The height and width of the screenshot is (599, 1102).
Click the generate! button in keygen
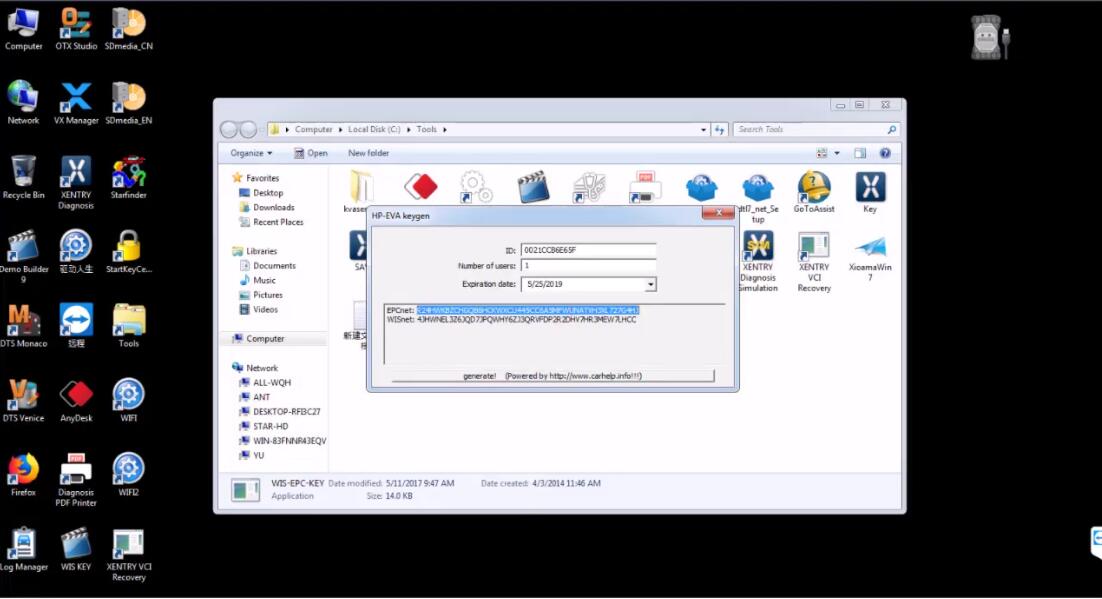[x=552, y=376]
